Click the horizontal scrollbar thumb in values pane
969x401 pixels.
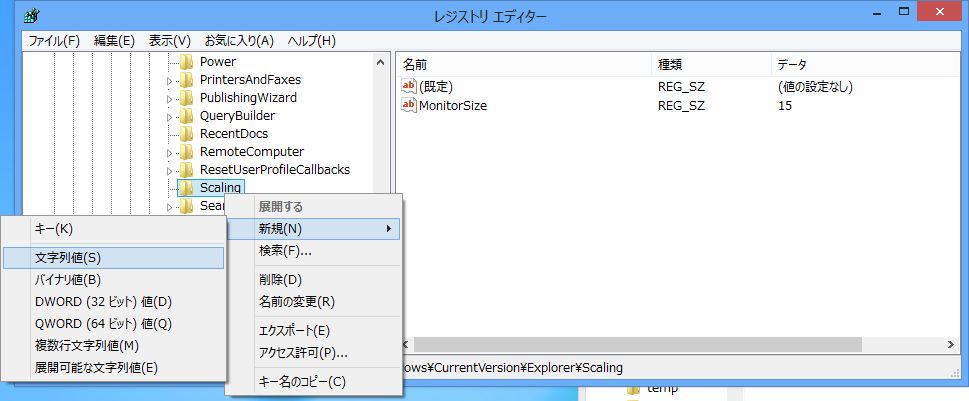point(637,344)
